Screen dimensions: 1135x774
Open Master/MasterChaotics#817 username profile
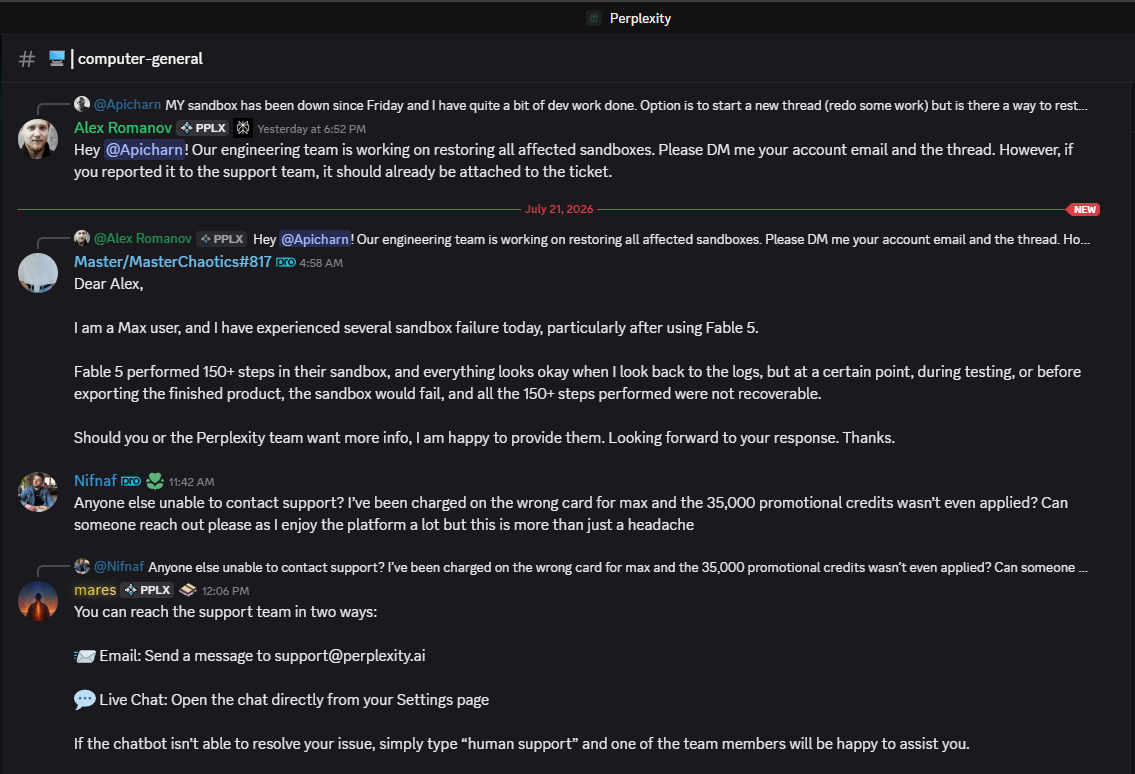[172, 262]
